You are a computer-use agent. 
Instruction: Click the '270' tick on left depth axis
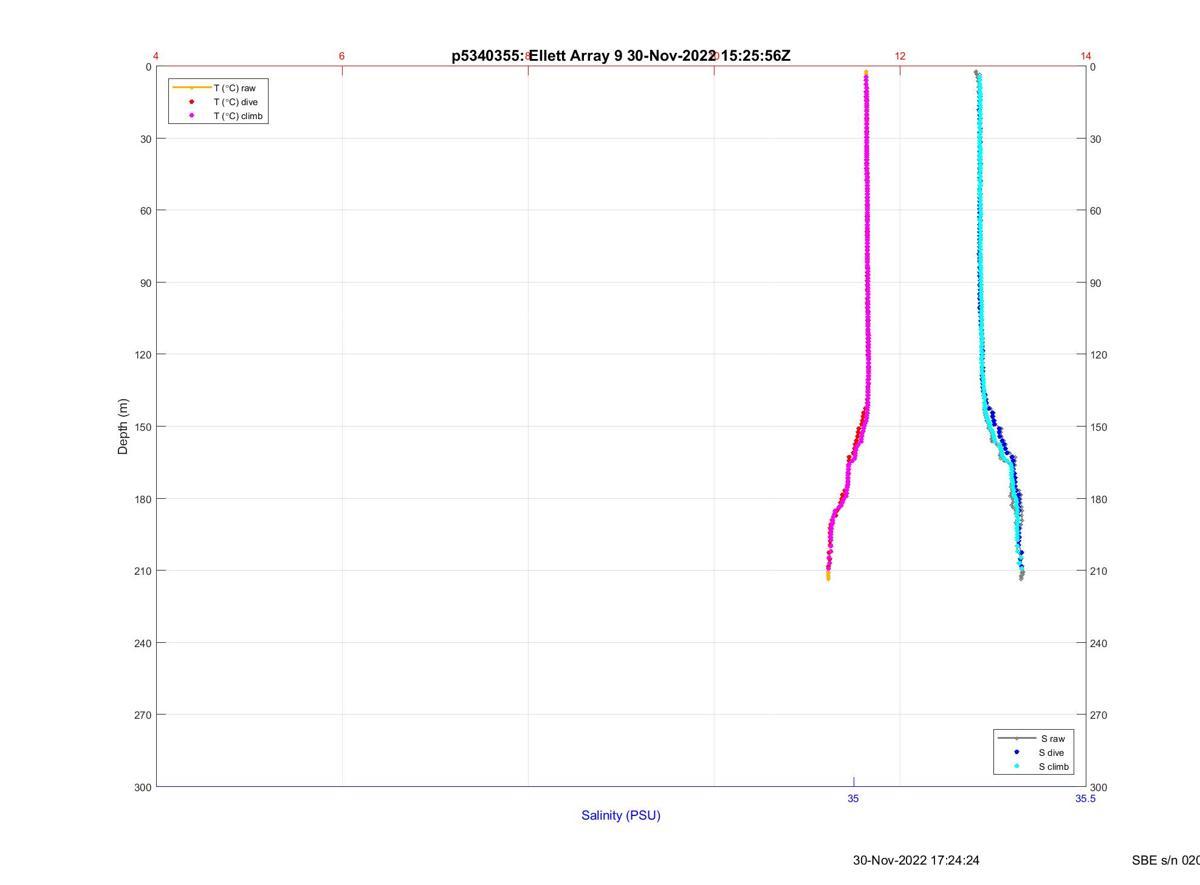click(142, 715)
